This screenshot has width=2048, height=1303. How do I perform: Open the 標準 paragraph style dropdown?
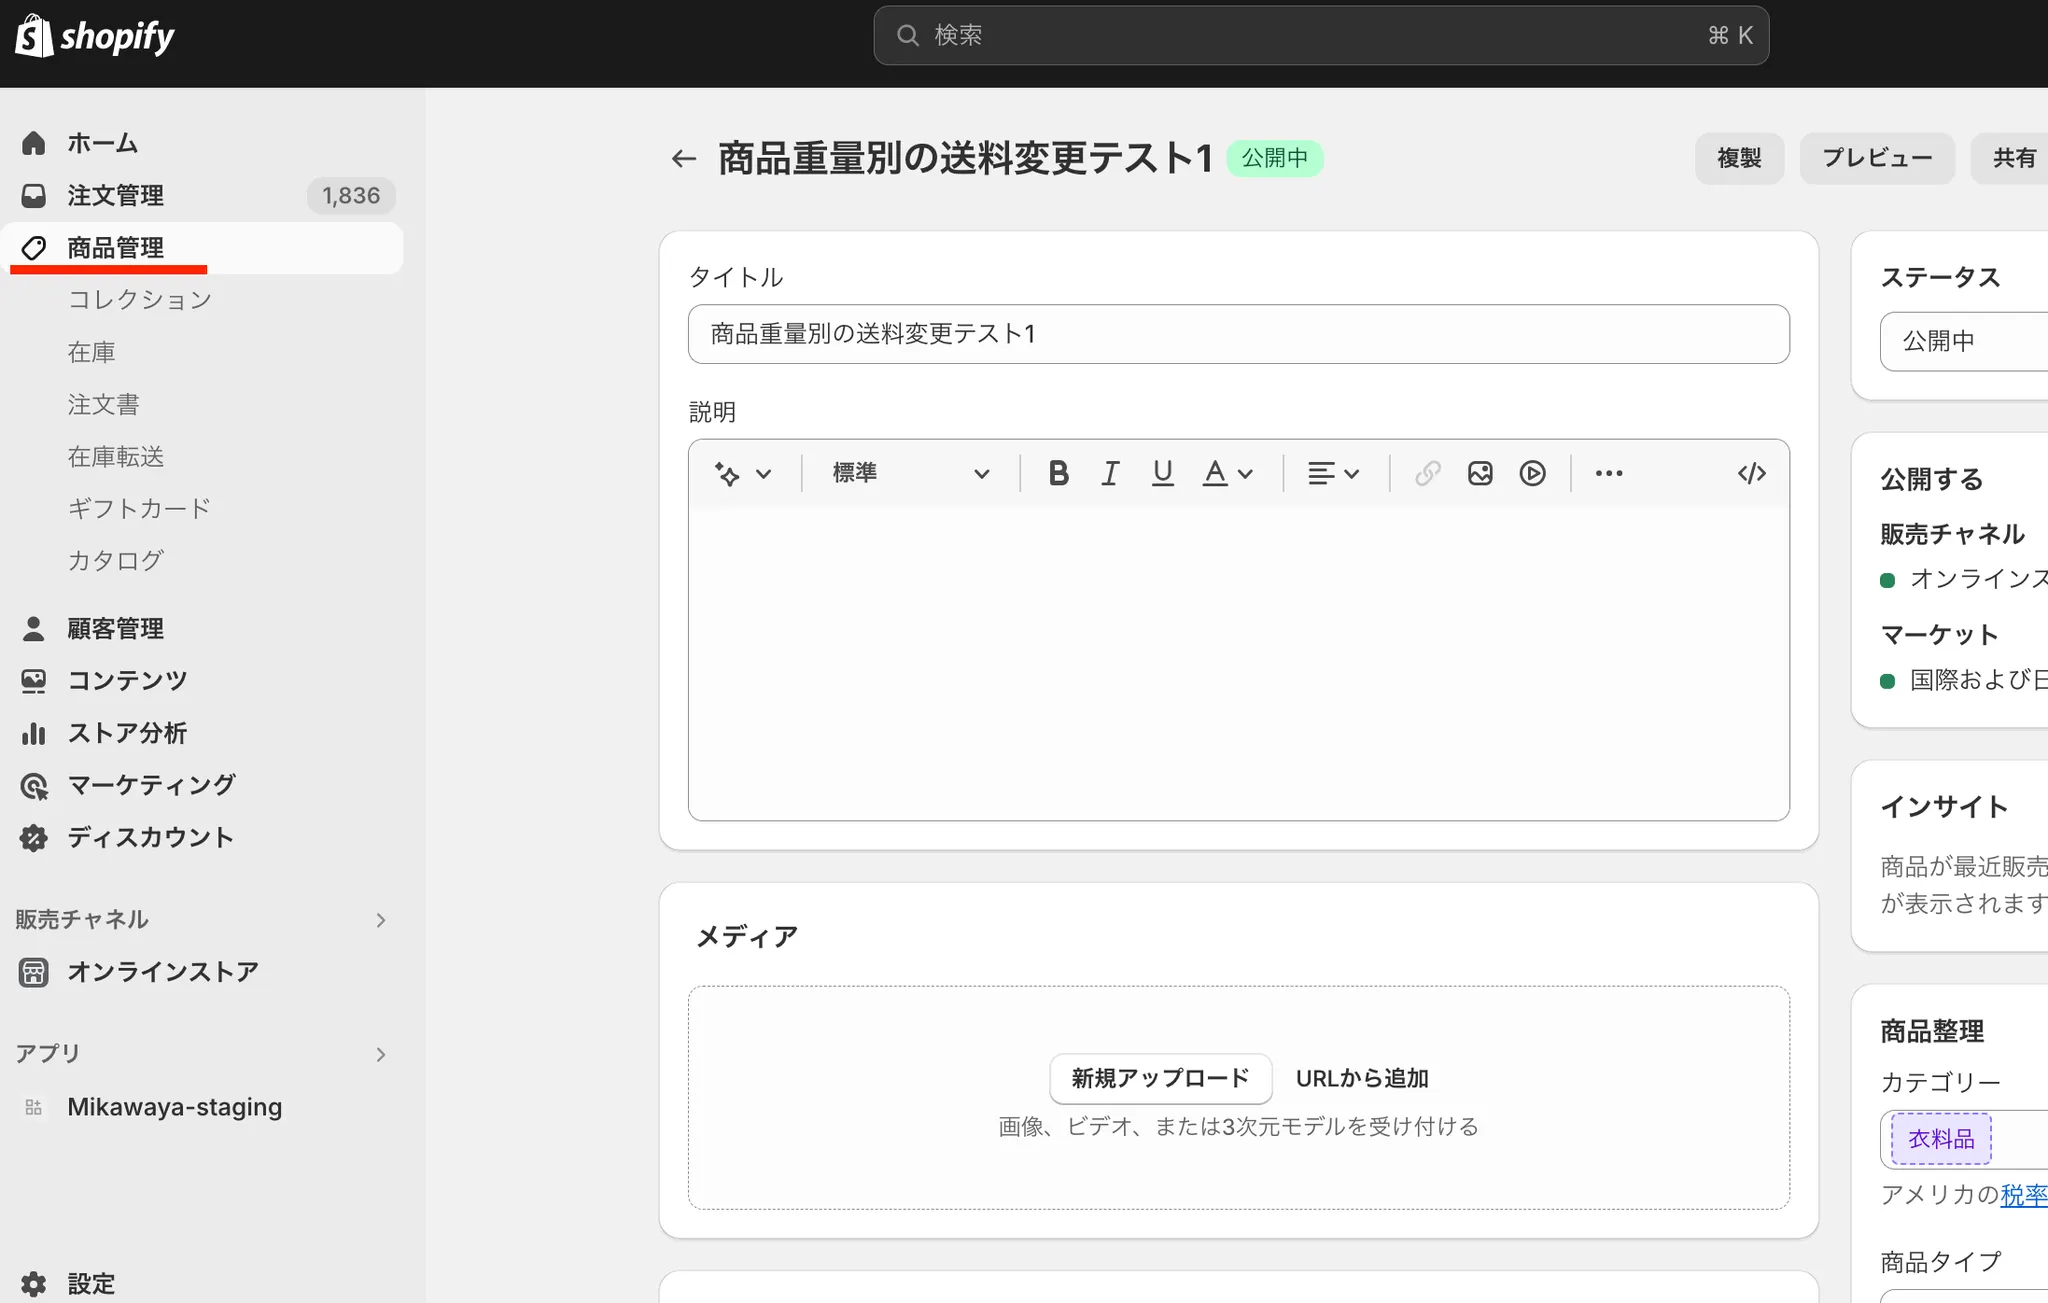pyautogui.click(x=910, y=473)
